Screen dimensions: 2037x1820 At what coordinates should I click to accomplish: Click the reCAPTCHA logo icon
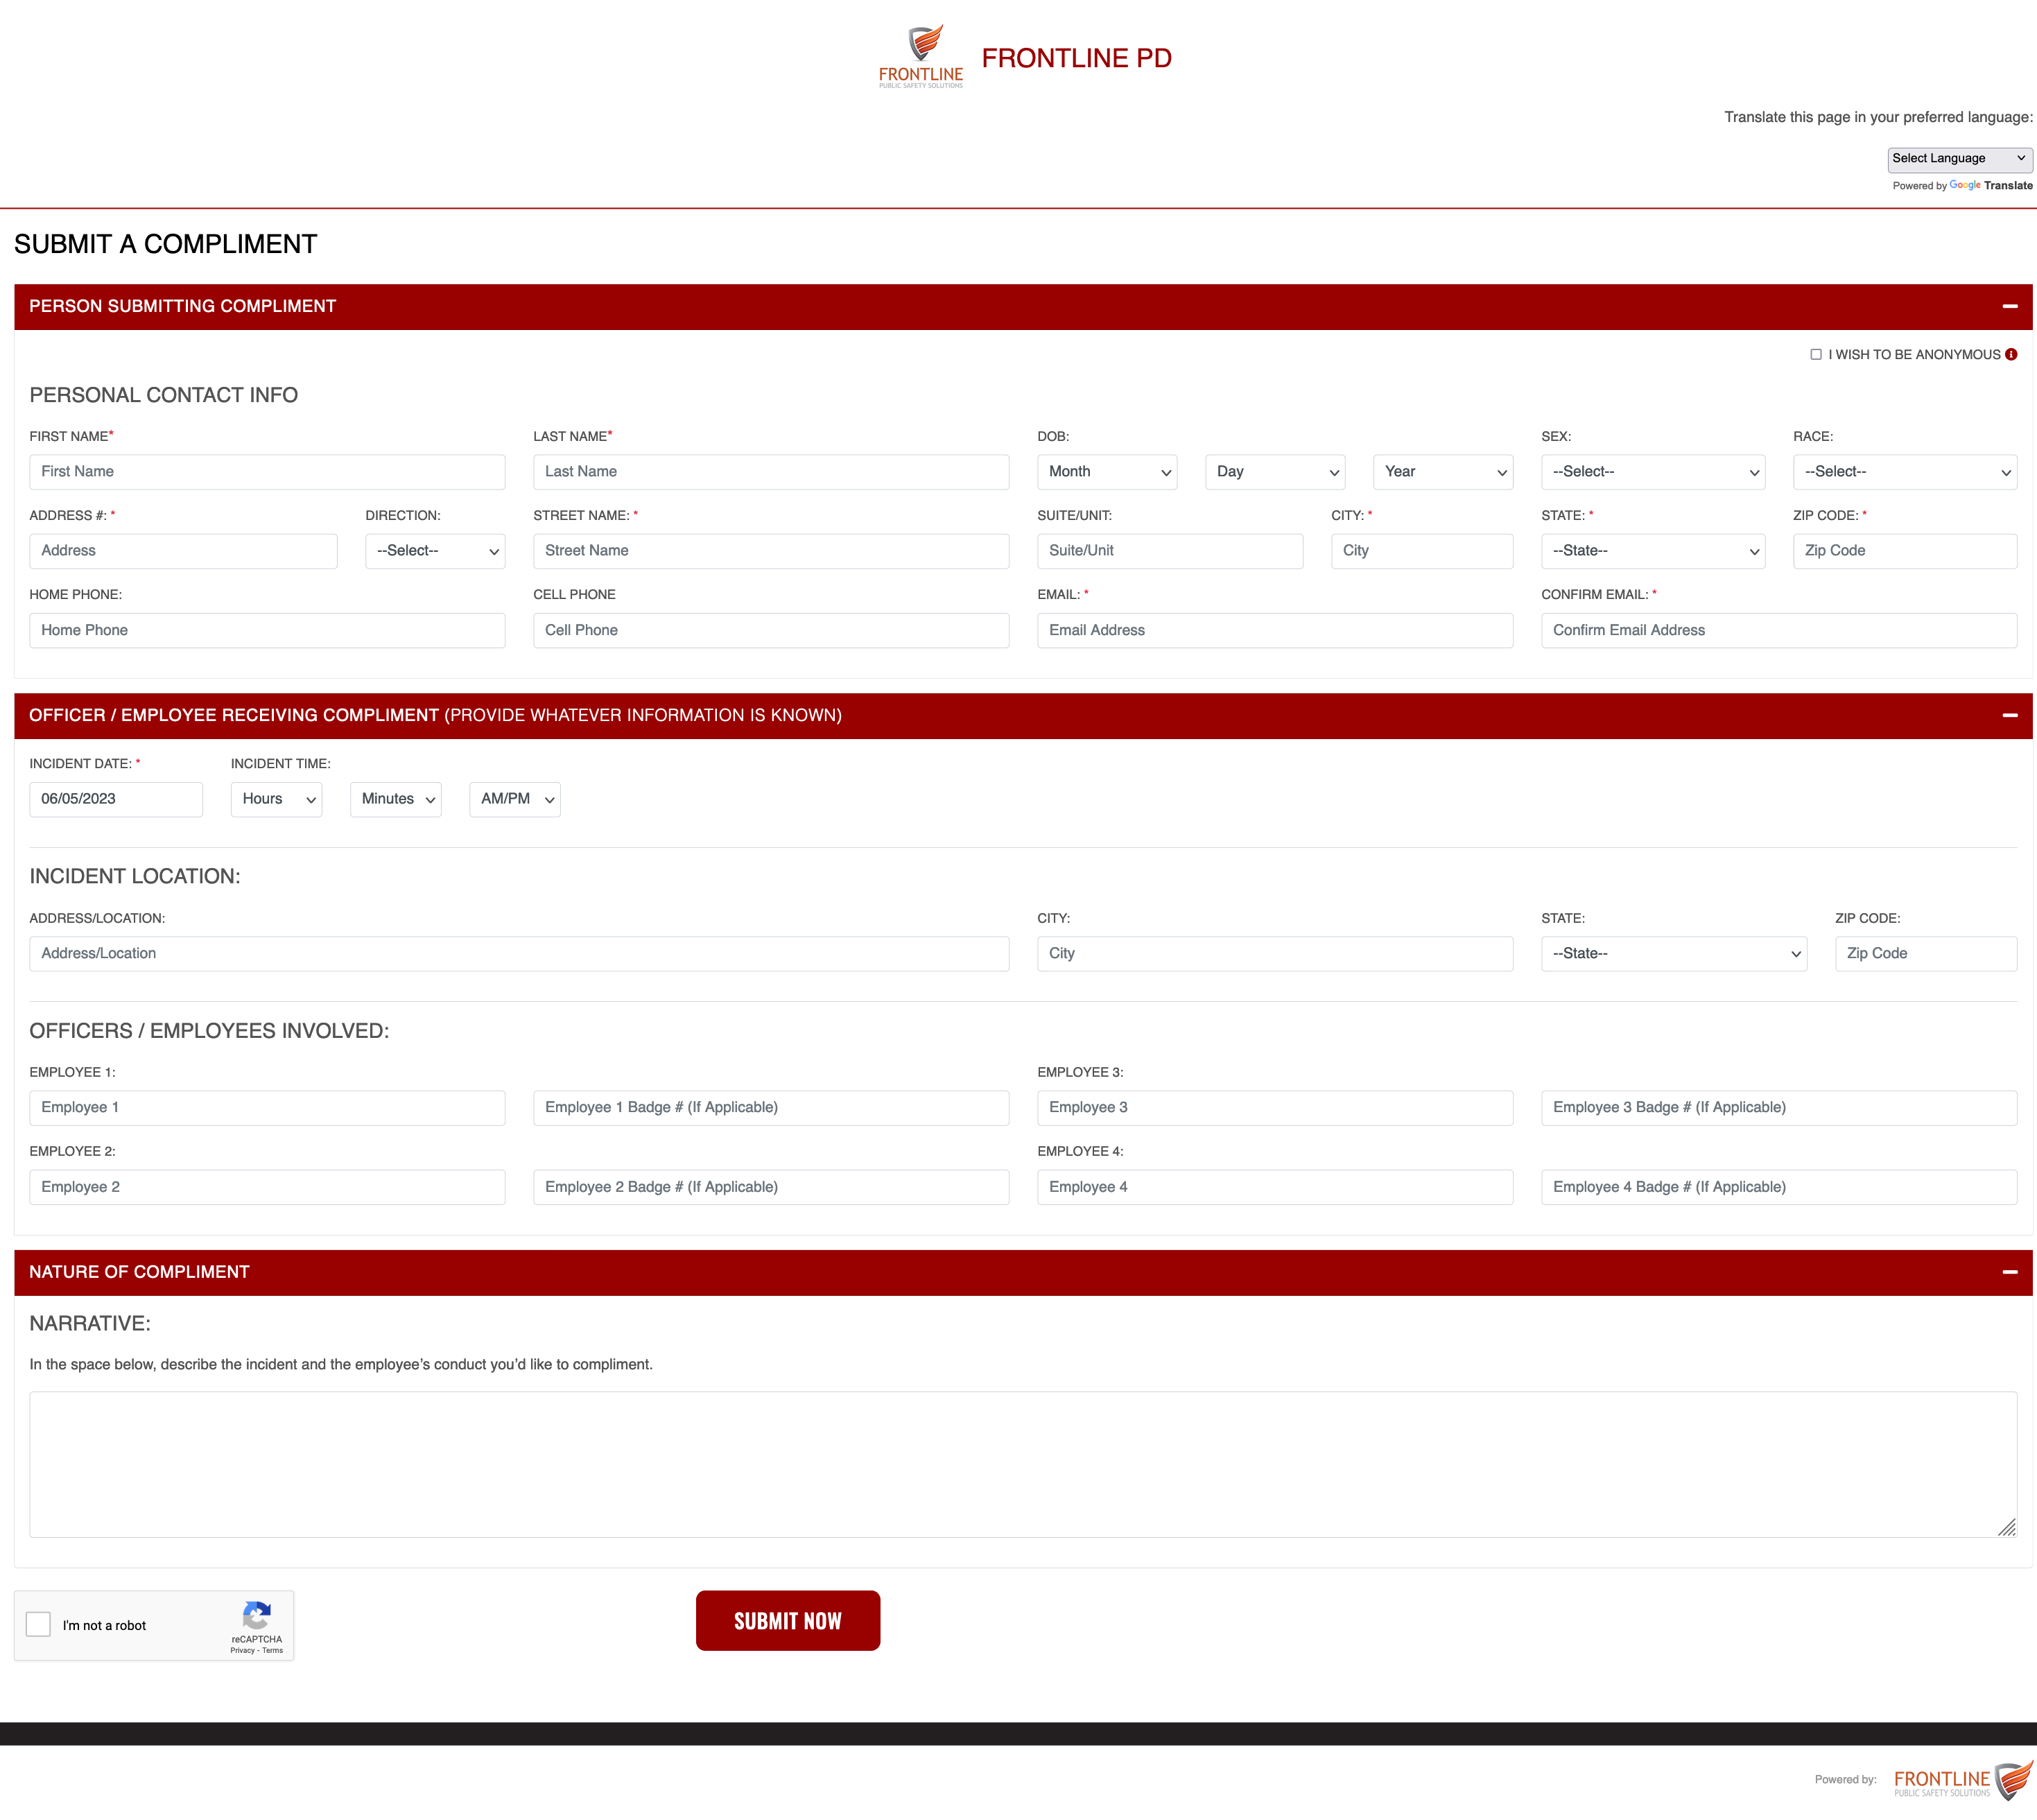(x=257, y=1615)
